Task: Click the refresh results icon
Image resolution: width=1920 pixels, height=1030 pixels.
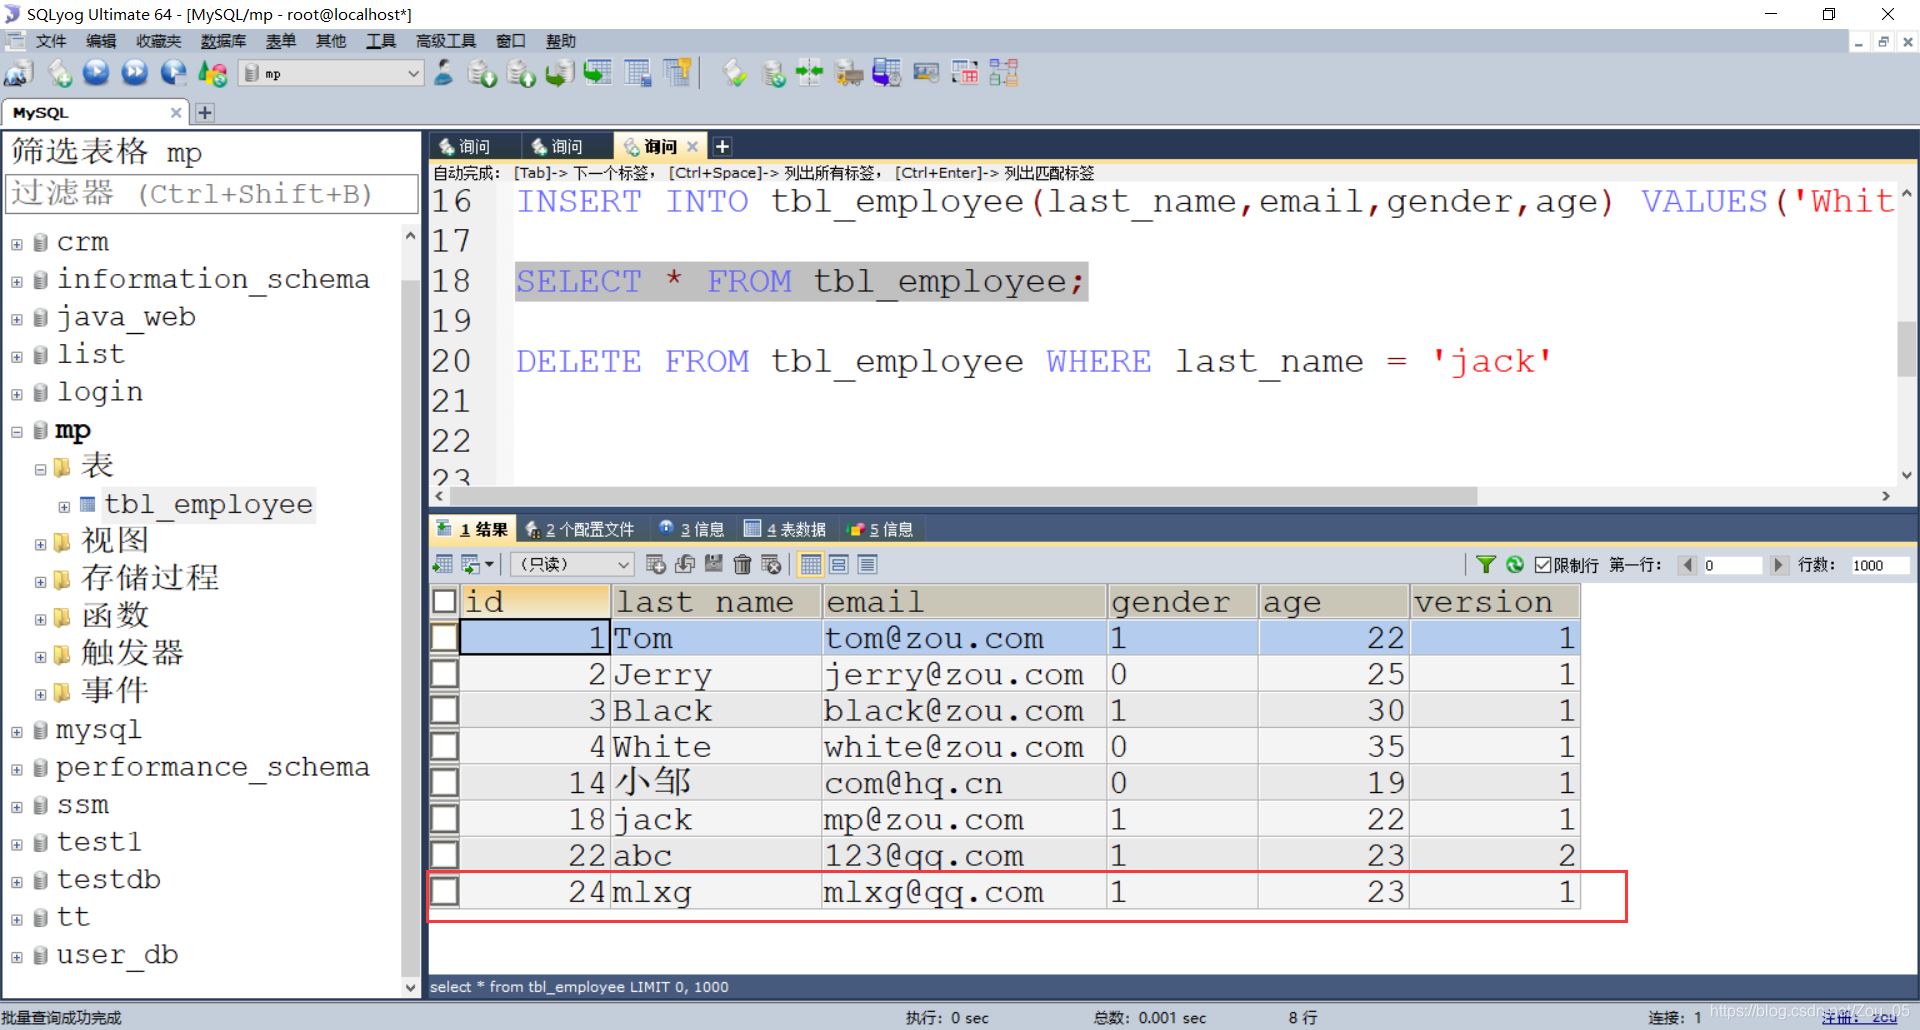Action: 1515,565
